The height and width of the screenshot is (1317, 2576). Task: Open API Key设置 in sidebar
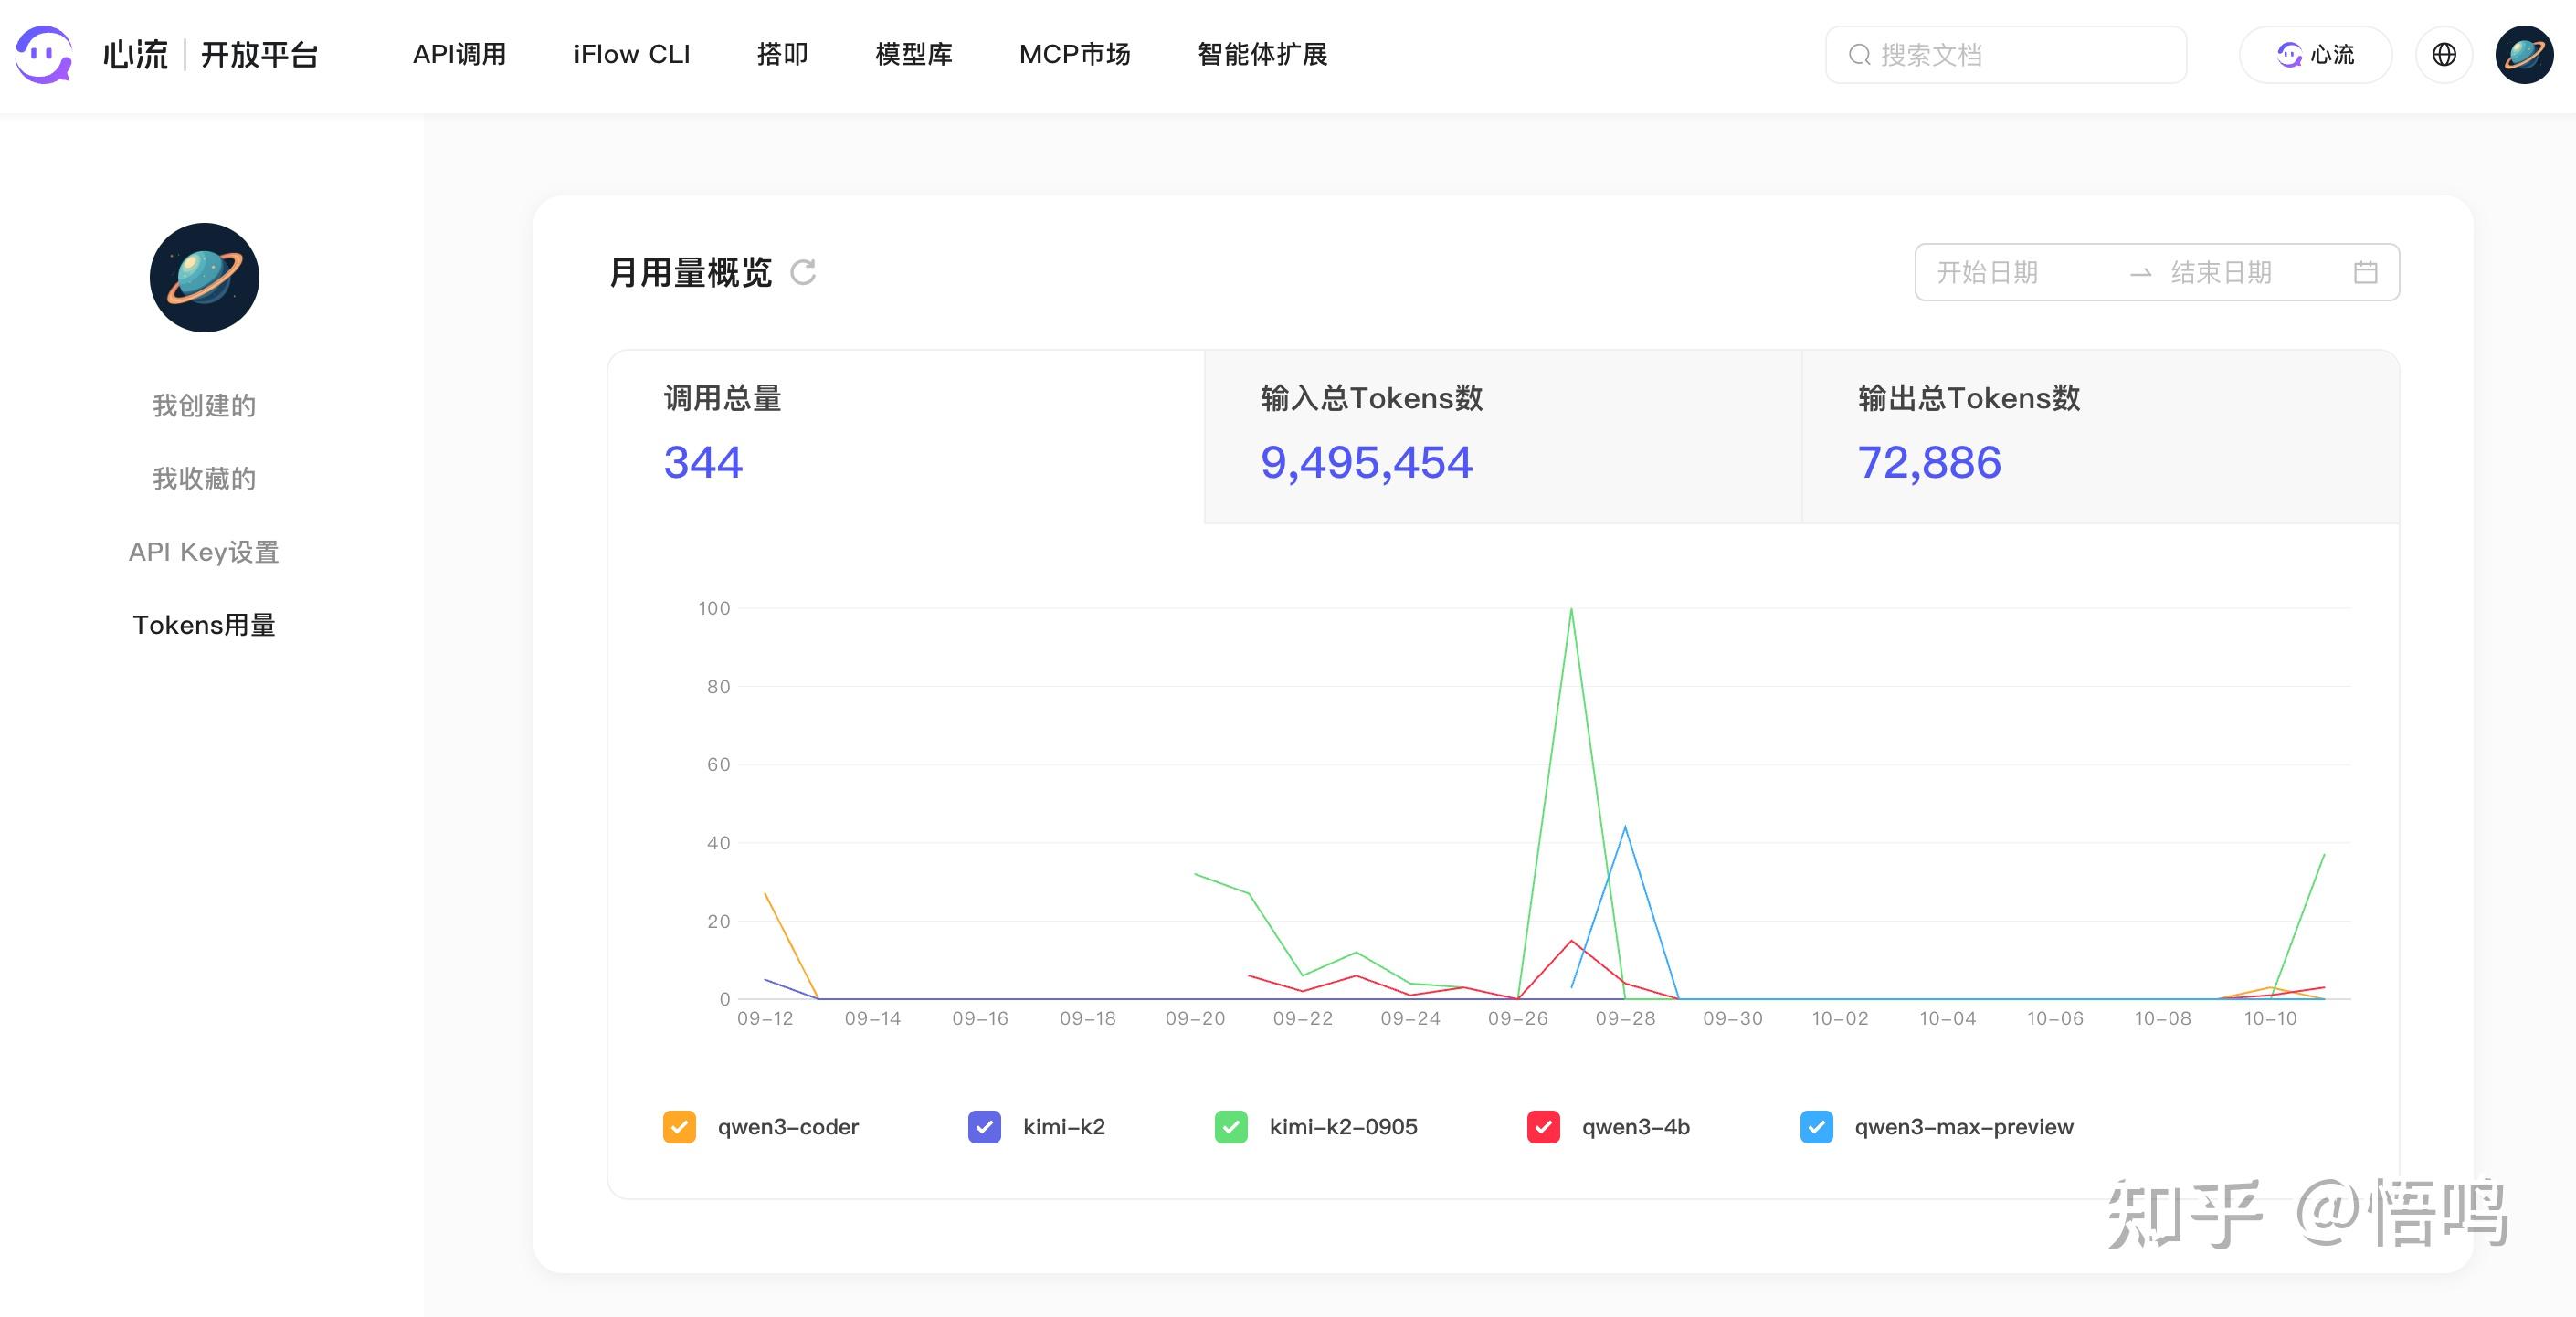[x=204, y=552]
